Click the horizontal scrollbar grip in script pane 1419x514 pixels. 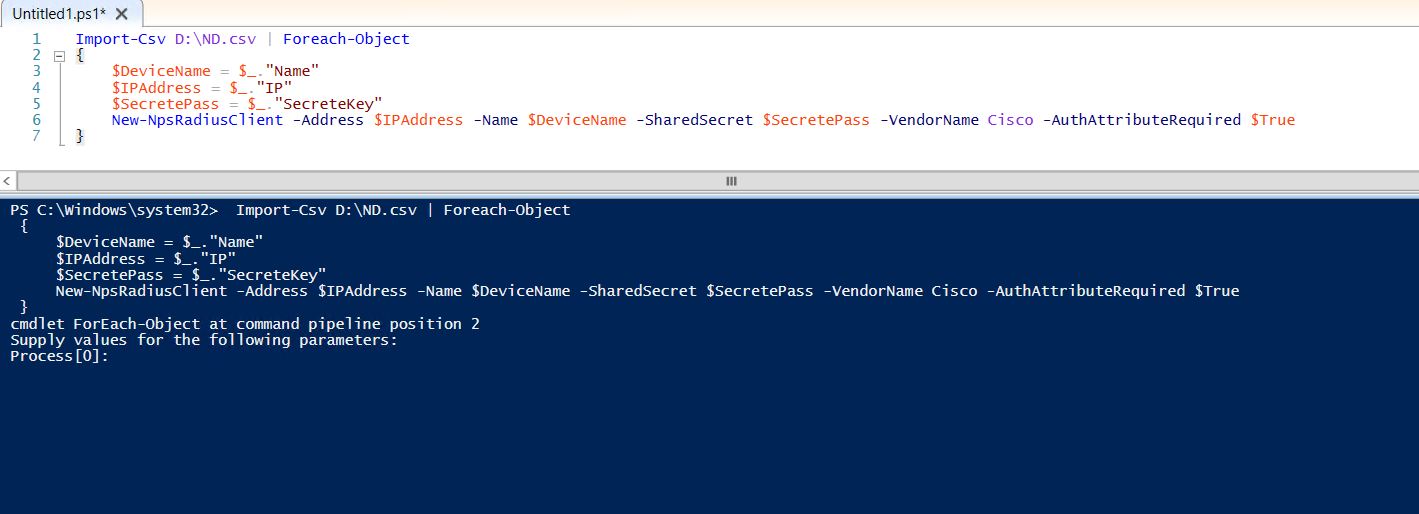pyautogui.click(x=730, y=181)
